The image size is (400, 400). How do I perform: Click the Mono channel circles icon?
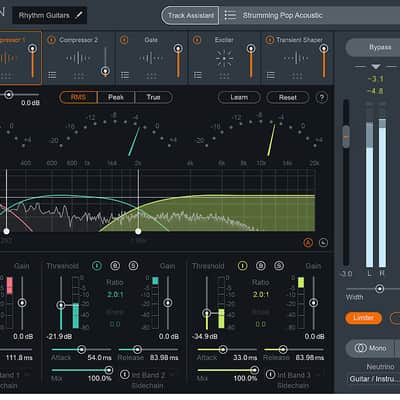pyautogui.click(x=360, y=348)
